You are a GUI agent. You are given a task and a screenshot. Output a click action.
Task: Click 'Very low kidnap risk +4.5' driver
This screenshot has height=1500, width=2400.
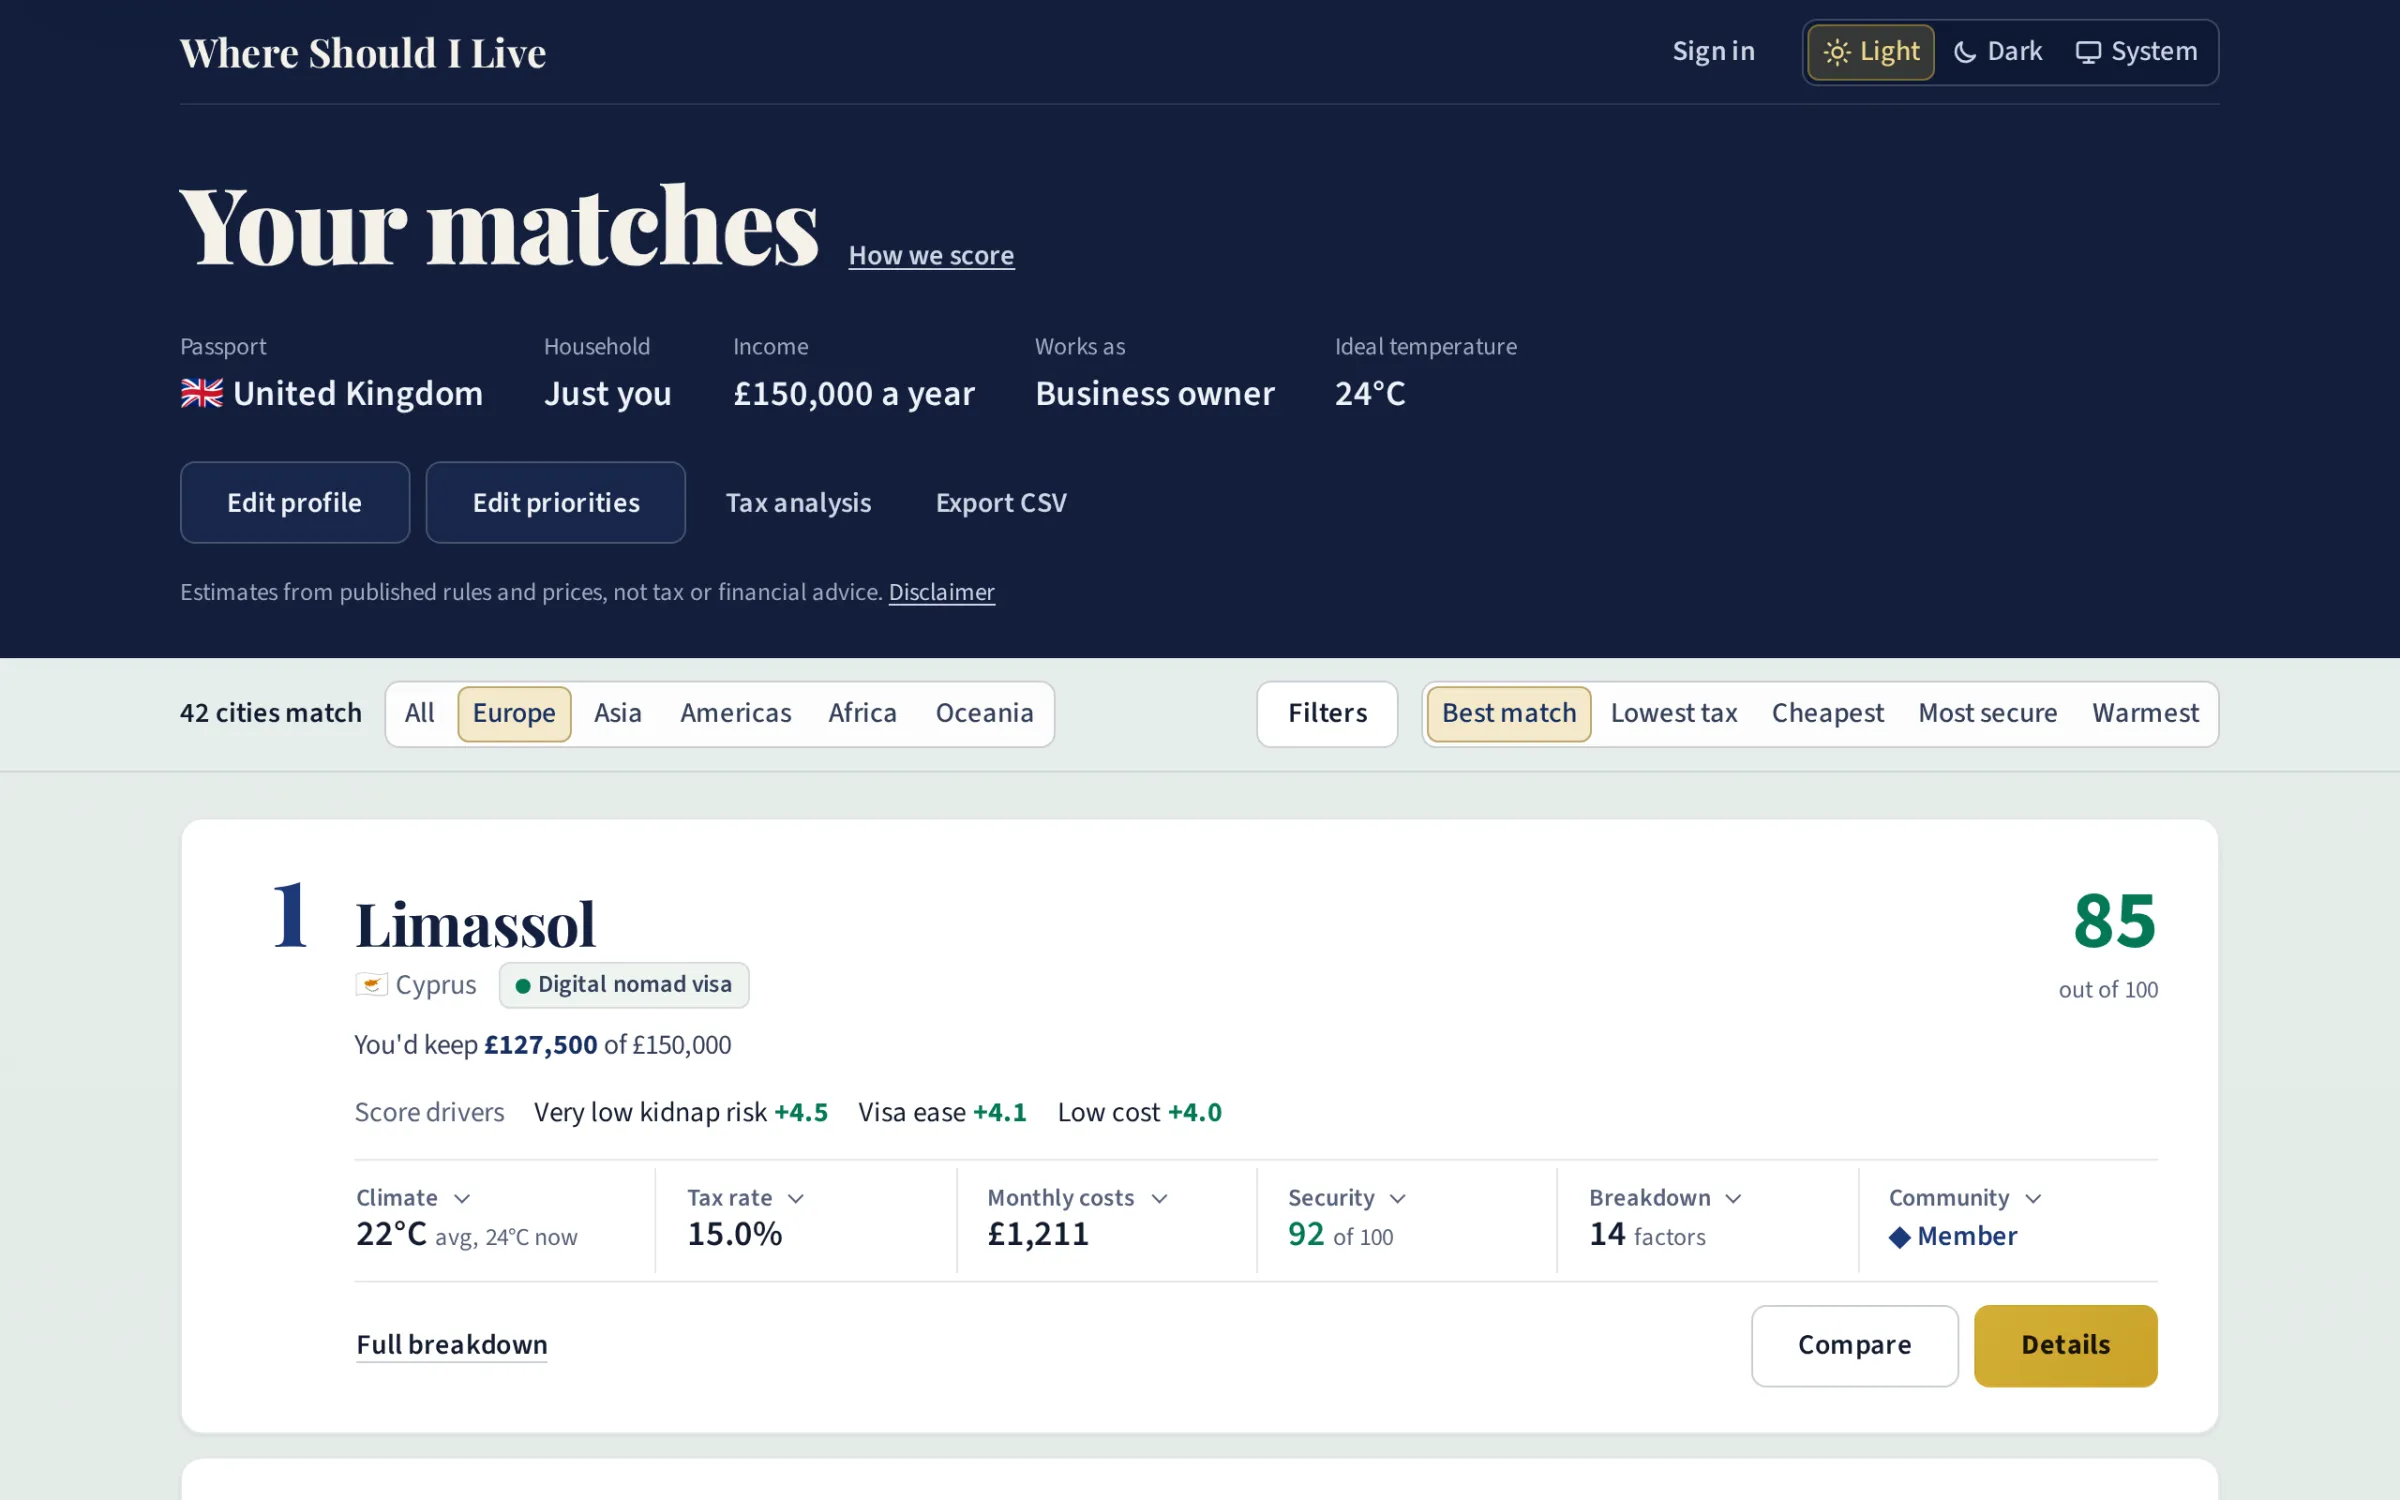coord(681,1113)
